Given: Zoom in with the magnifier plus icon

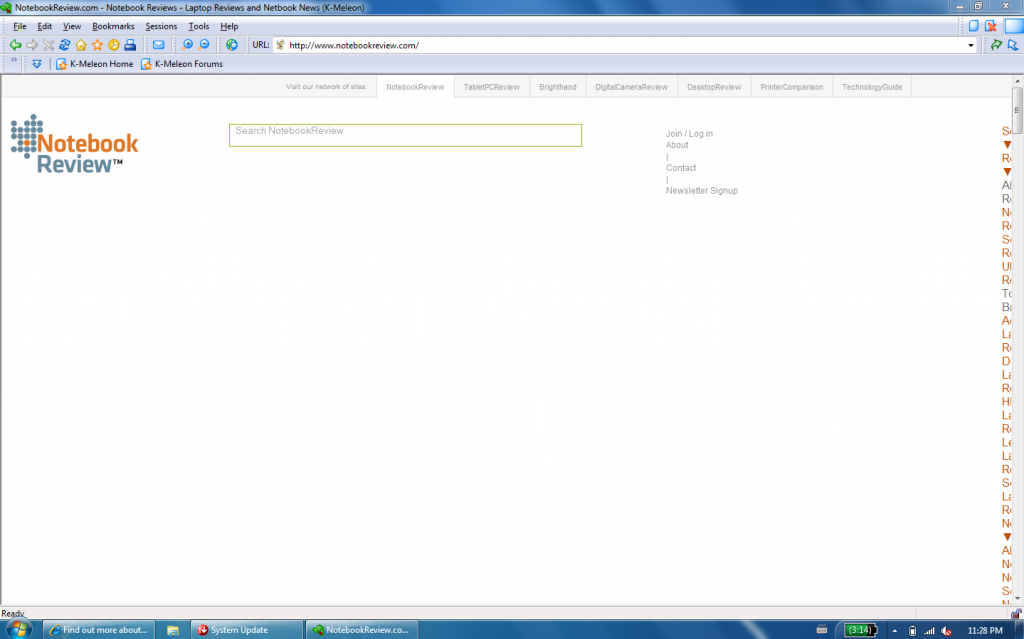Looking at the screenshot, I should (187, 45).
